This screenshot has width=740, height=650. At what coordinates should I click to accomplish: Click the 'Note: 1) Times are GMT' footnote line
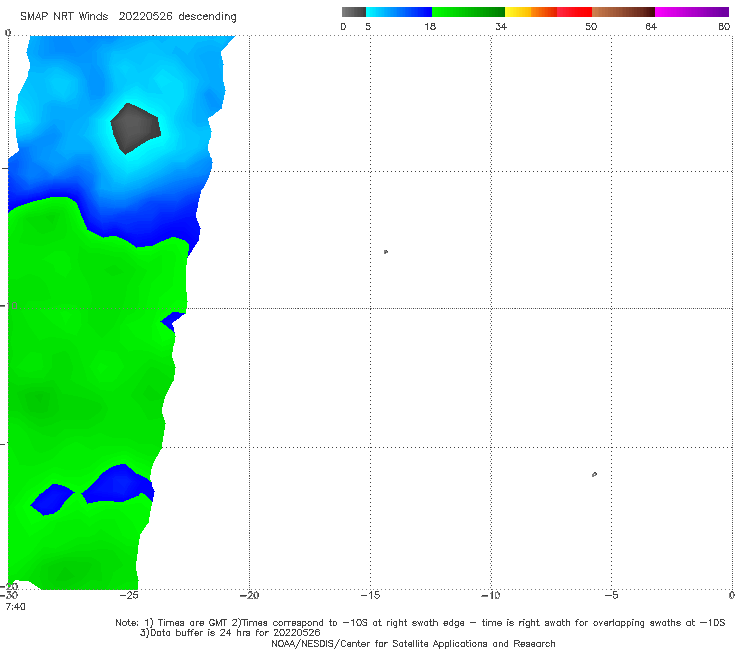tap(420, 623)
